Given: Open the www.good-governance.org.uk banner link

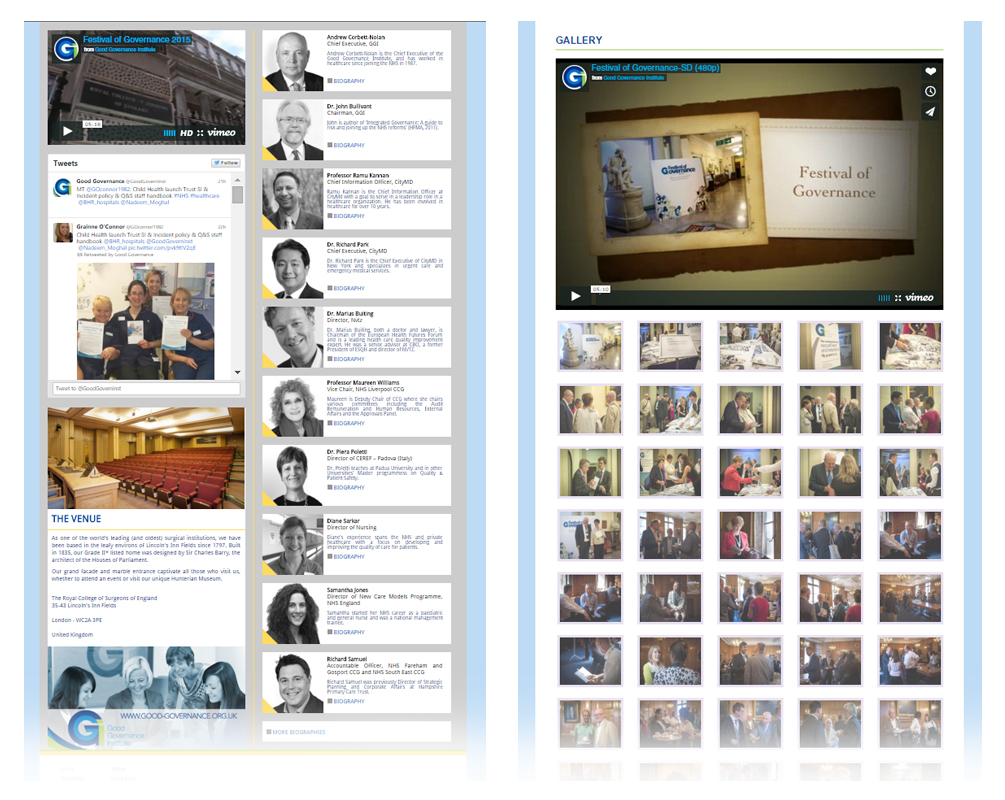Looking at the screenshot, I should pos(179,715).
